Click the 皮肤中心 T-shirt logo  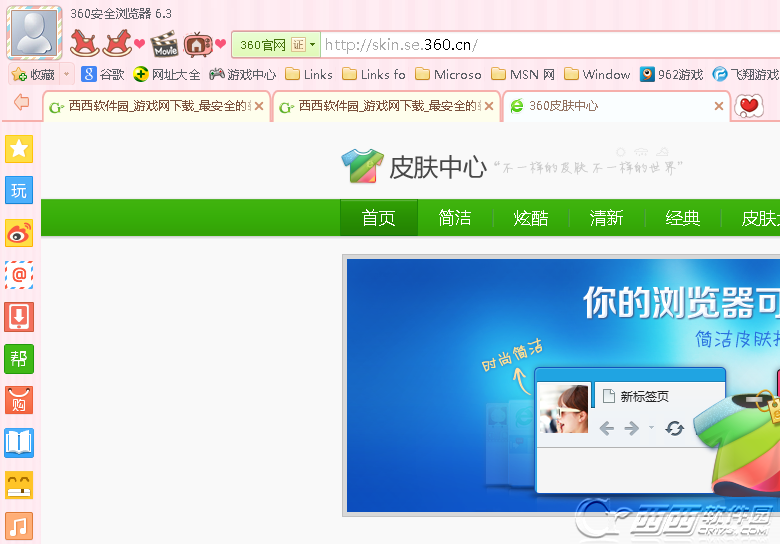[x=362, y=166]
